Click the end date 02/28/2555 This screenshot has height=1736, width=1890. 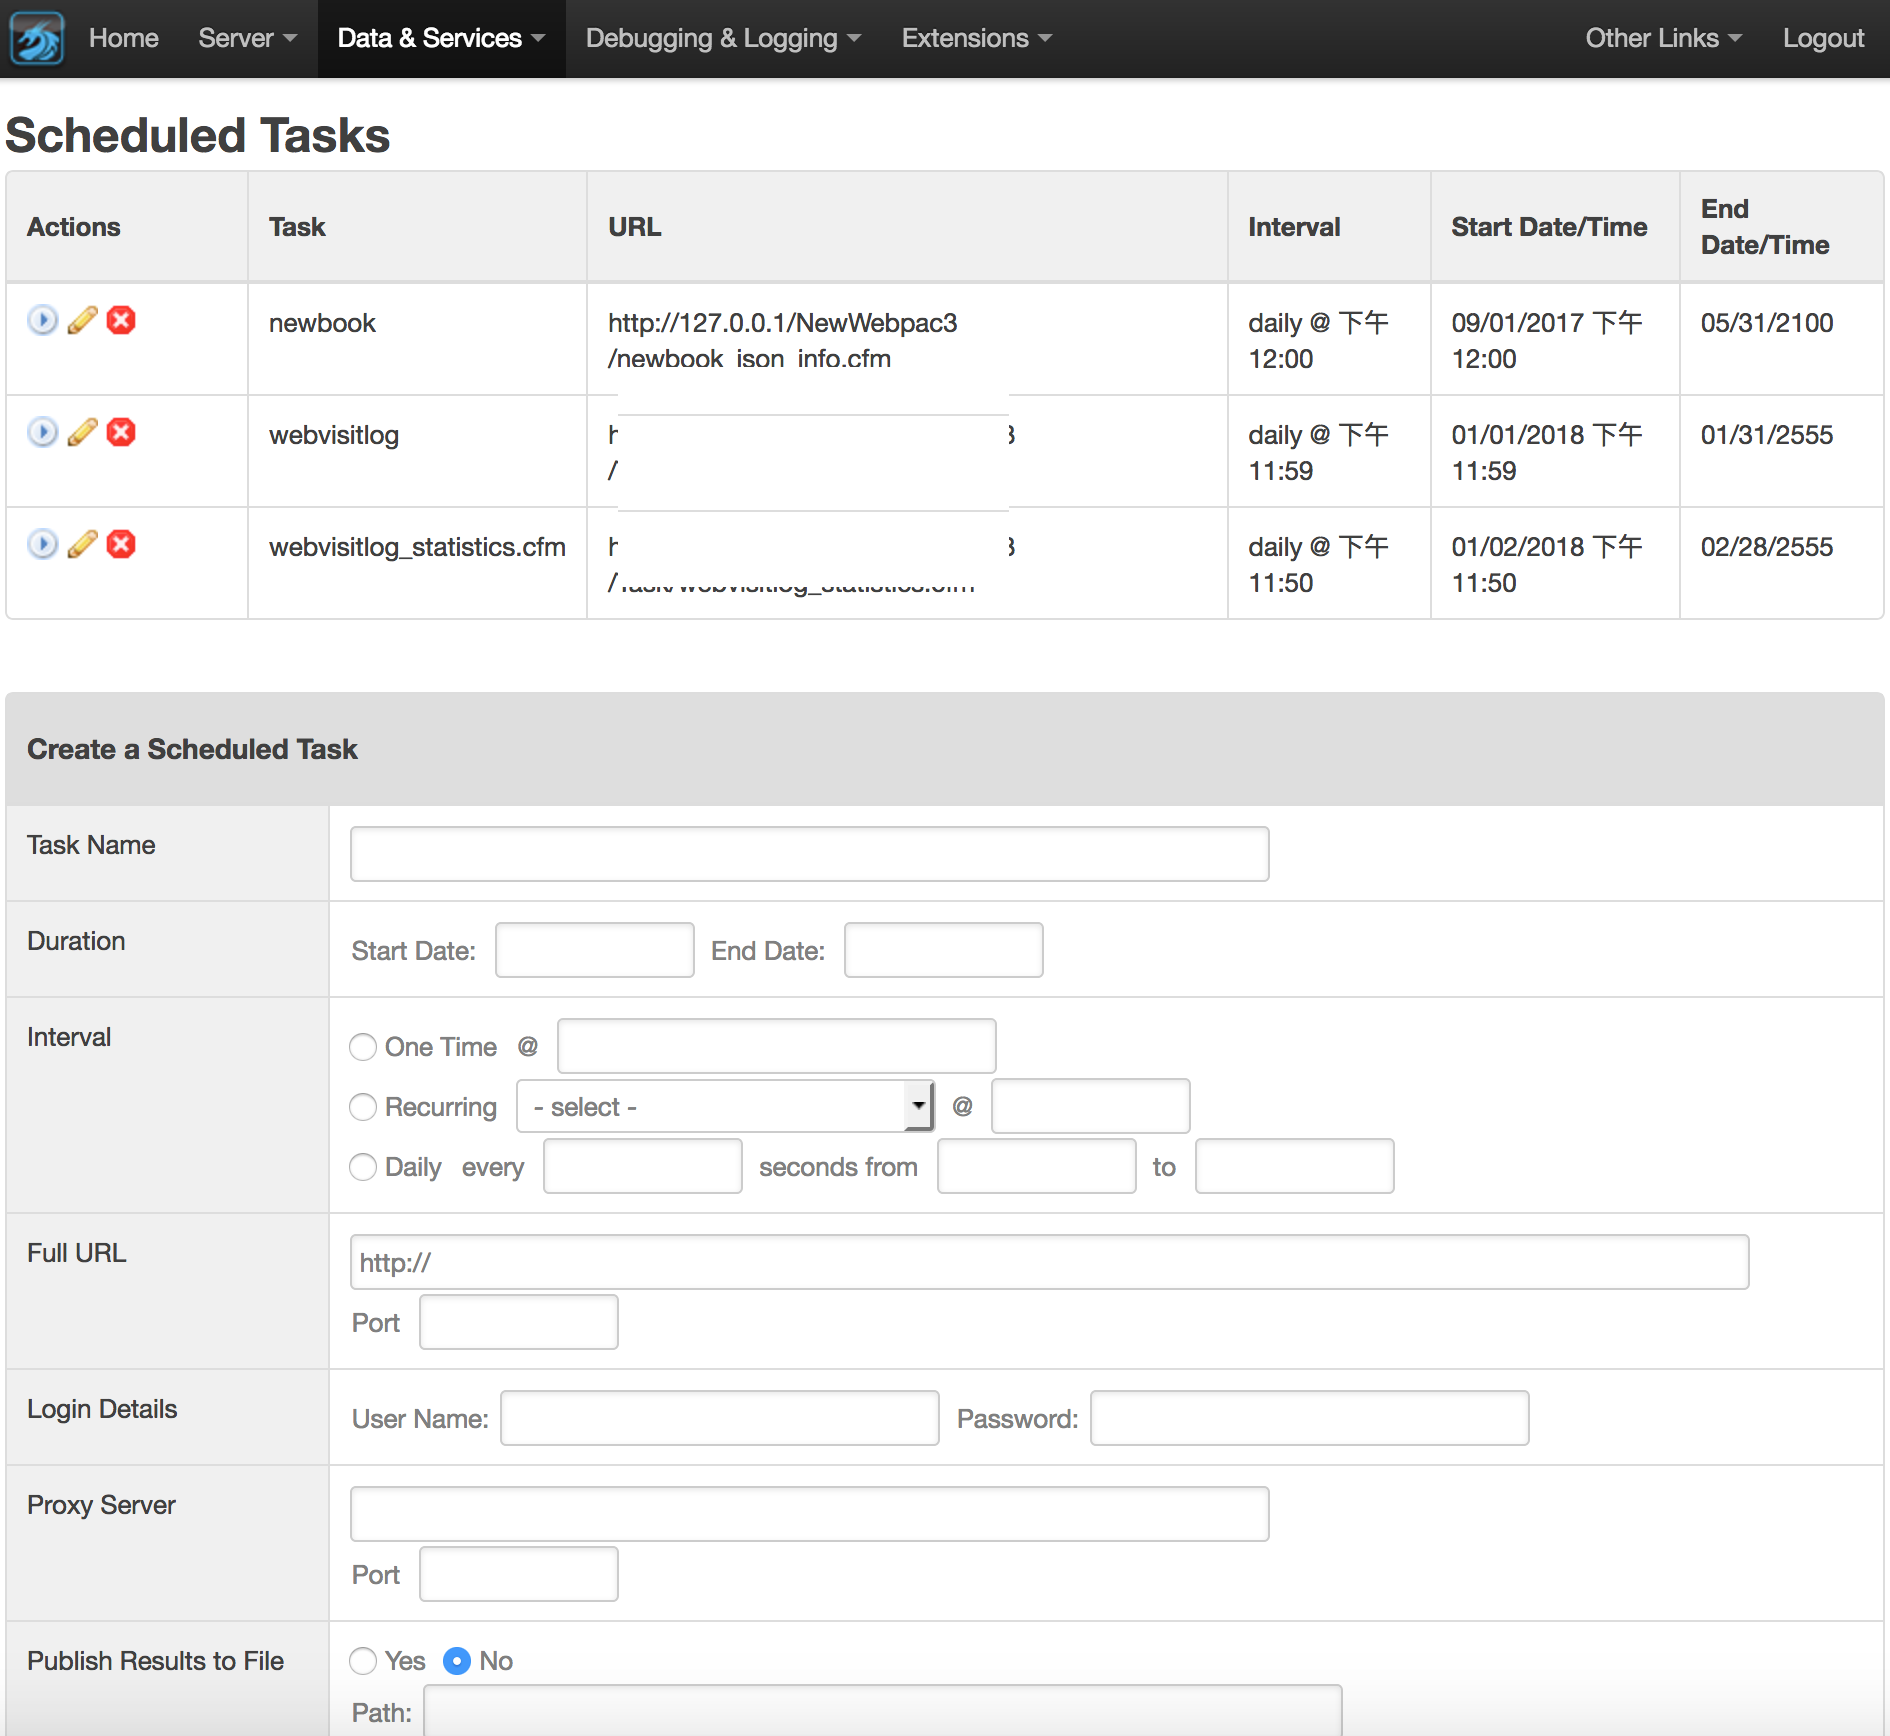click(x=1767, y=547)
